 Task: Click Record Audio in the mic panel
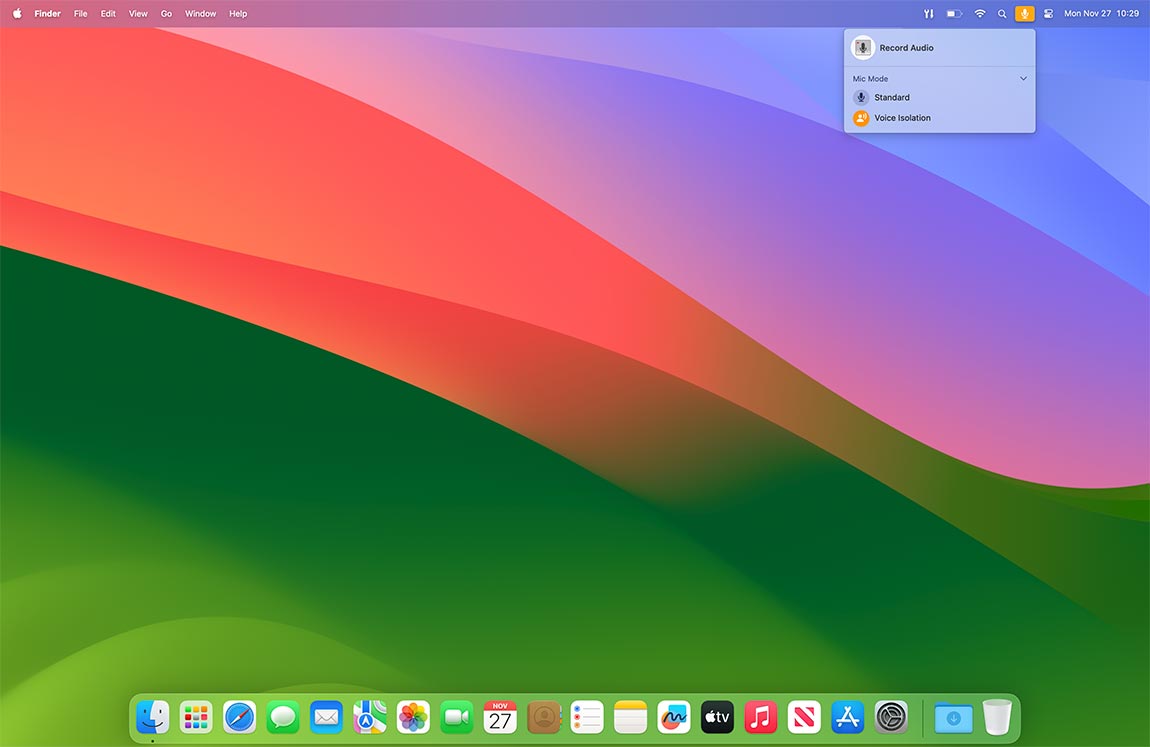[906, 47]
